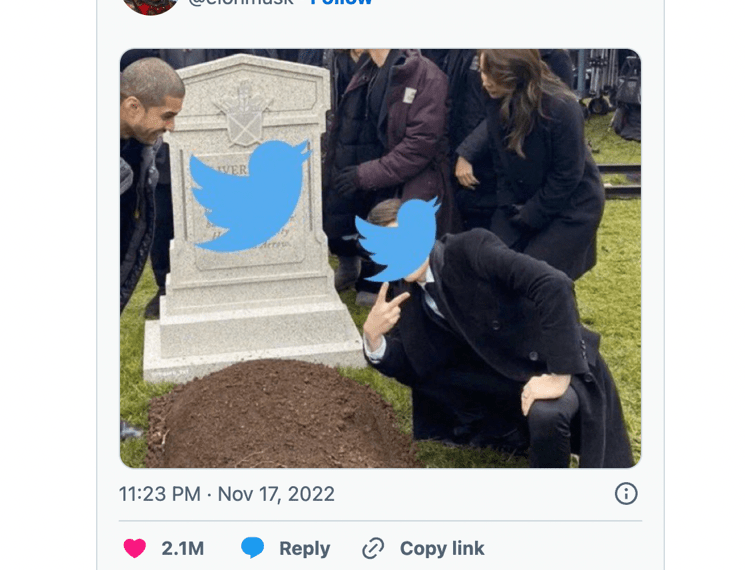
Task: Open the graveyard meme image
Action: [380, 258]
